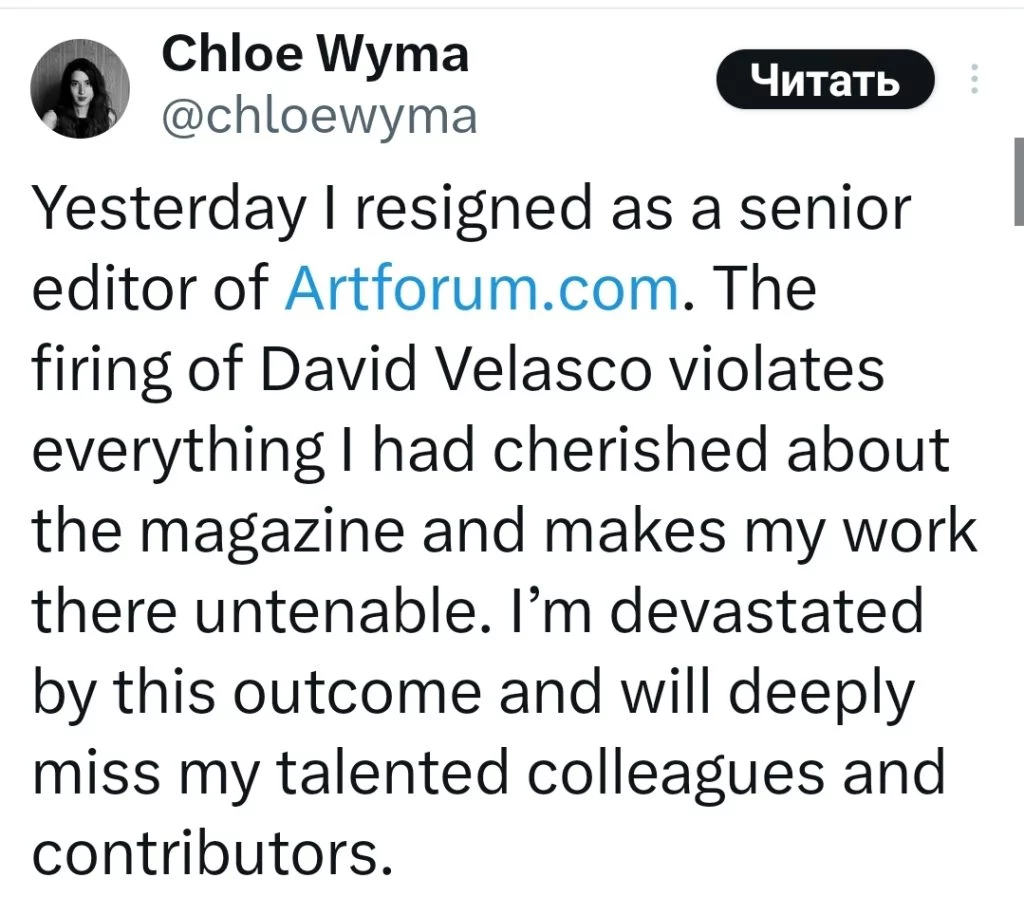Screen dimensions: 1024x915
Task: Click the word 'devastated' in the tweet
Action: coord(766,611)
